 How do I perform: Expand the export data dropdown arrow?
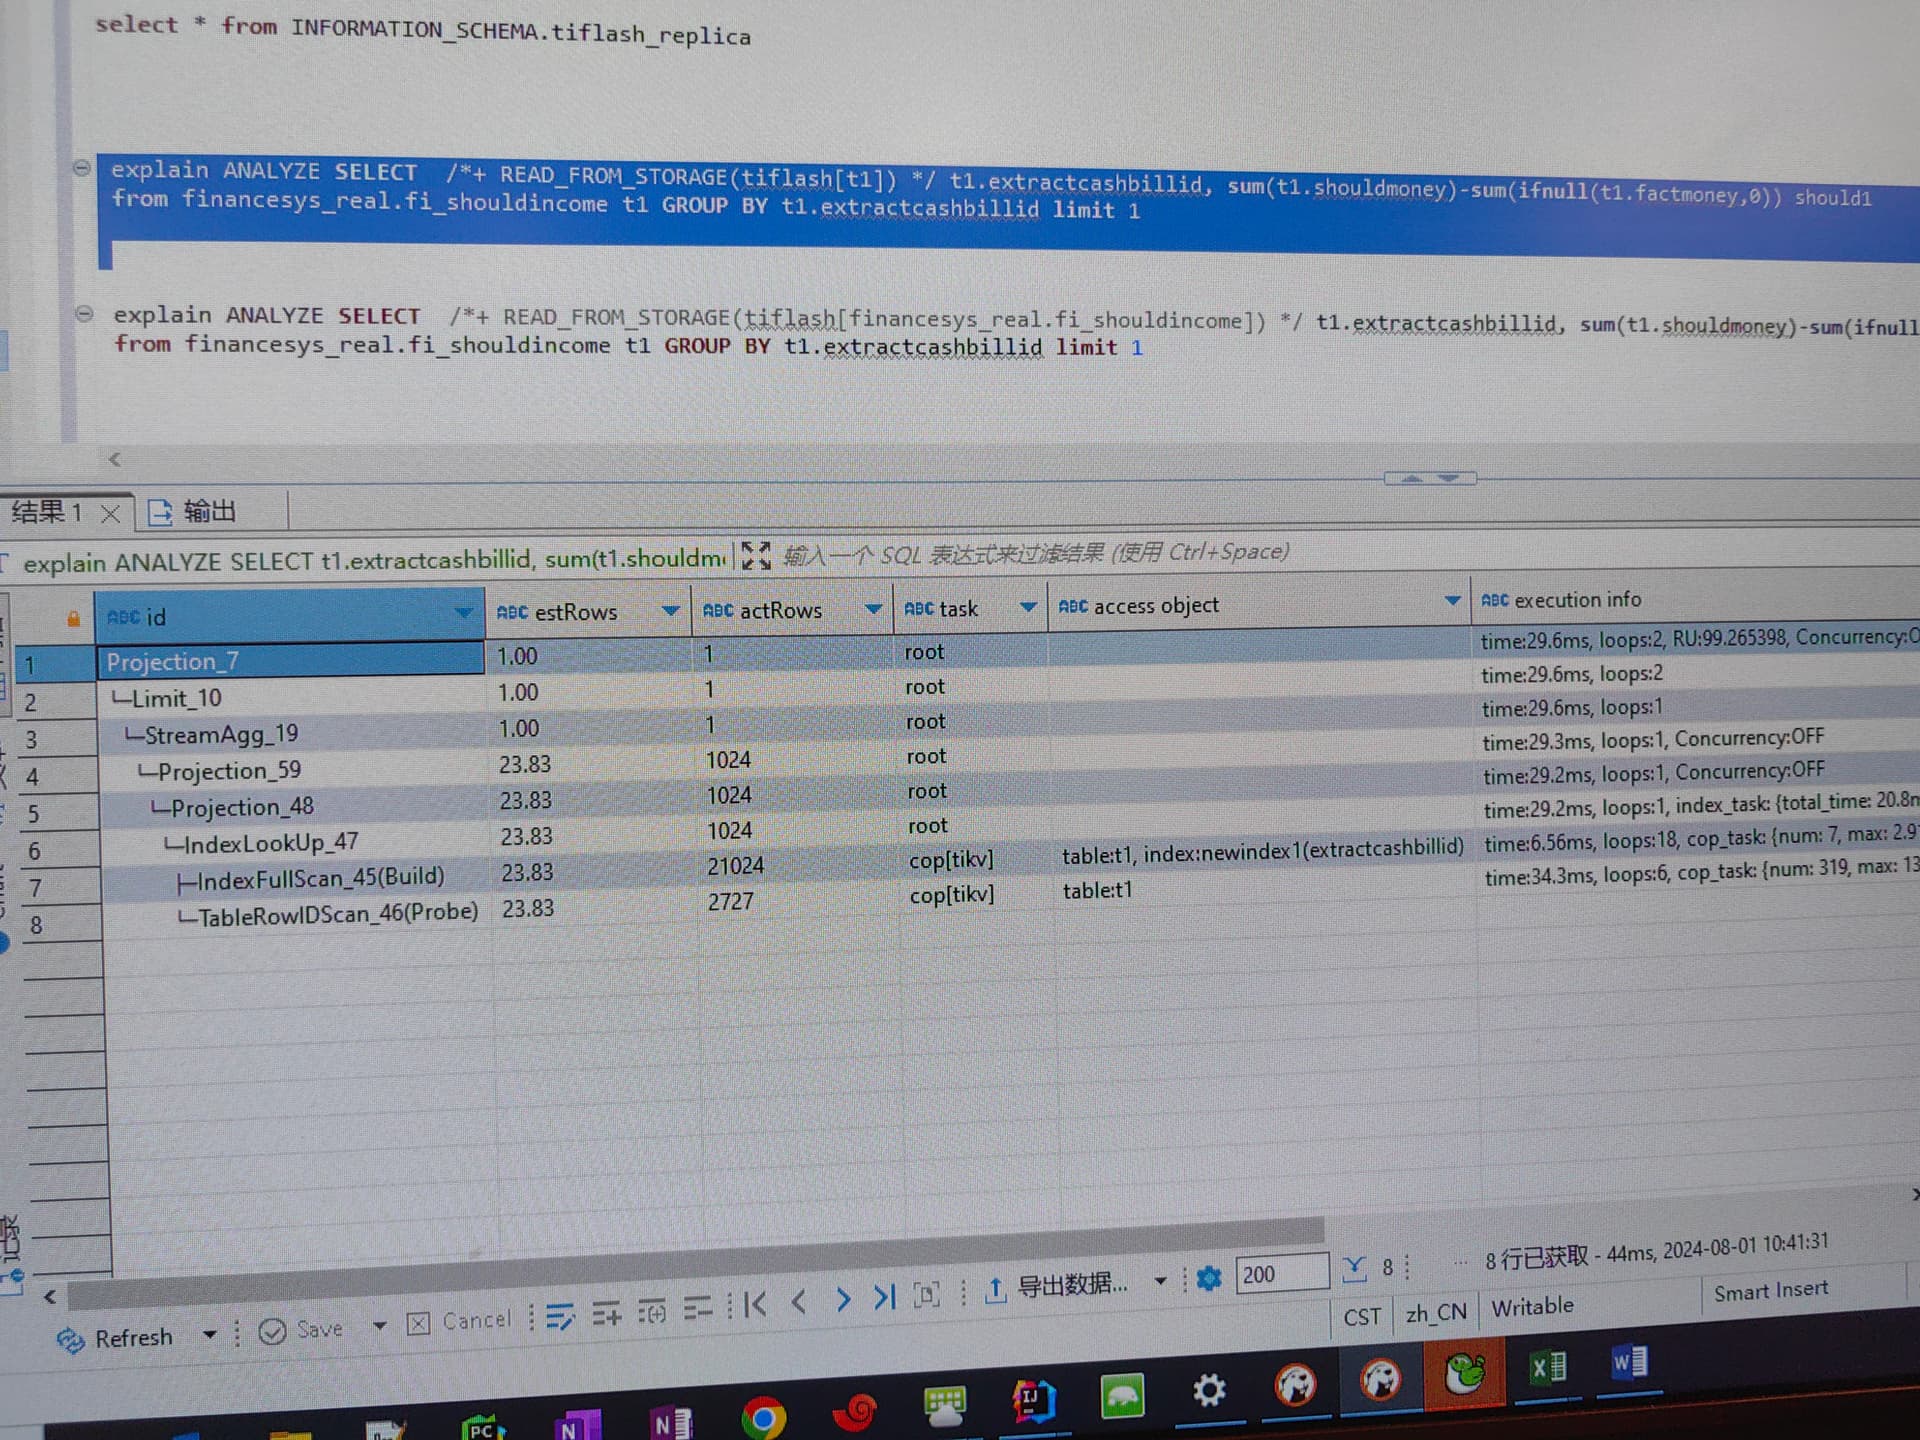(1160, 1280)
